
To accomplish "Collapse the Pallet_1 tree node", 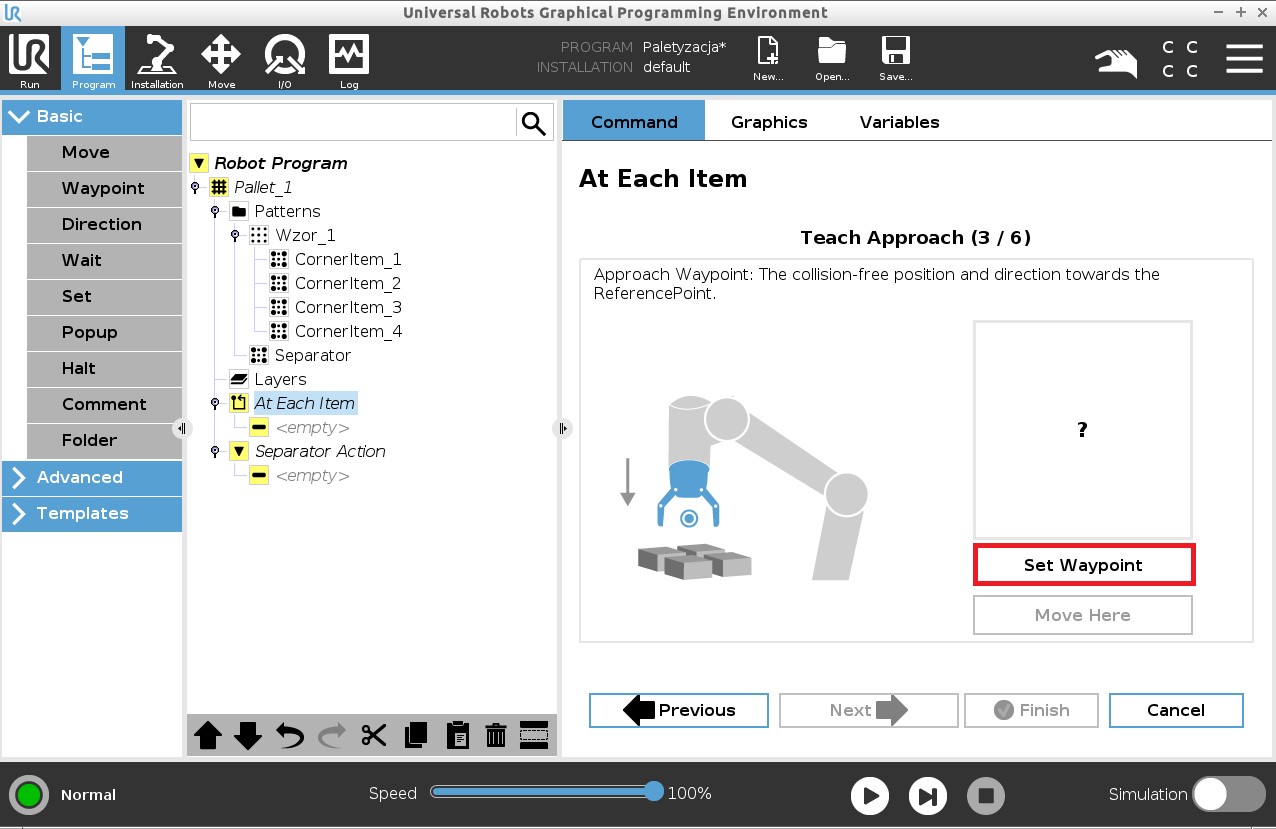I will pyautogui.click(x=195, y=187).
